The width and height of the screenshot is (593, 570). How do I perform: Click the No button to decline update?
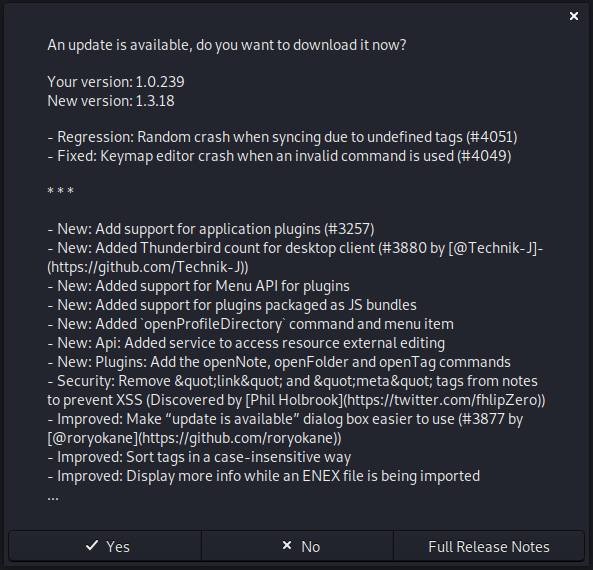point(297,546)
